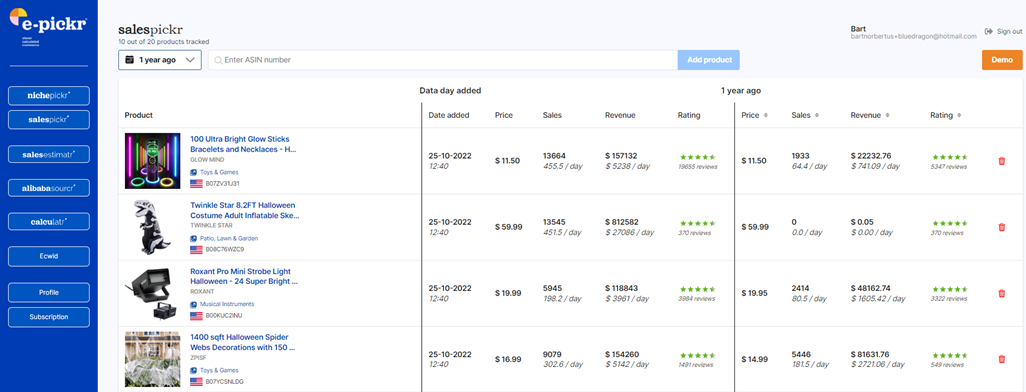Open calculatr in the sidebar
Viewport: 1026px width, 392px height.
(x=48, y=222)
